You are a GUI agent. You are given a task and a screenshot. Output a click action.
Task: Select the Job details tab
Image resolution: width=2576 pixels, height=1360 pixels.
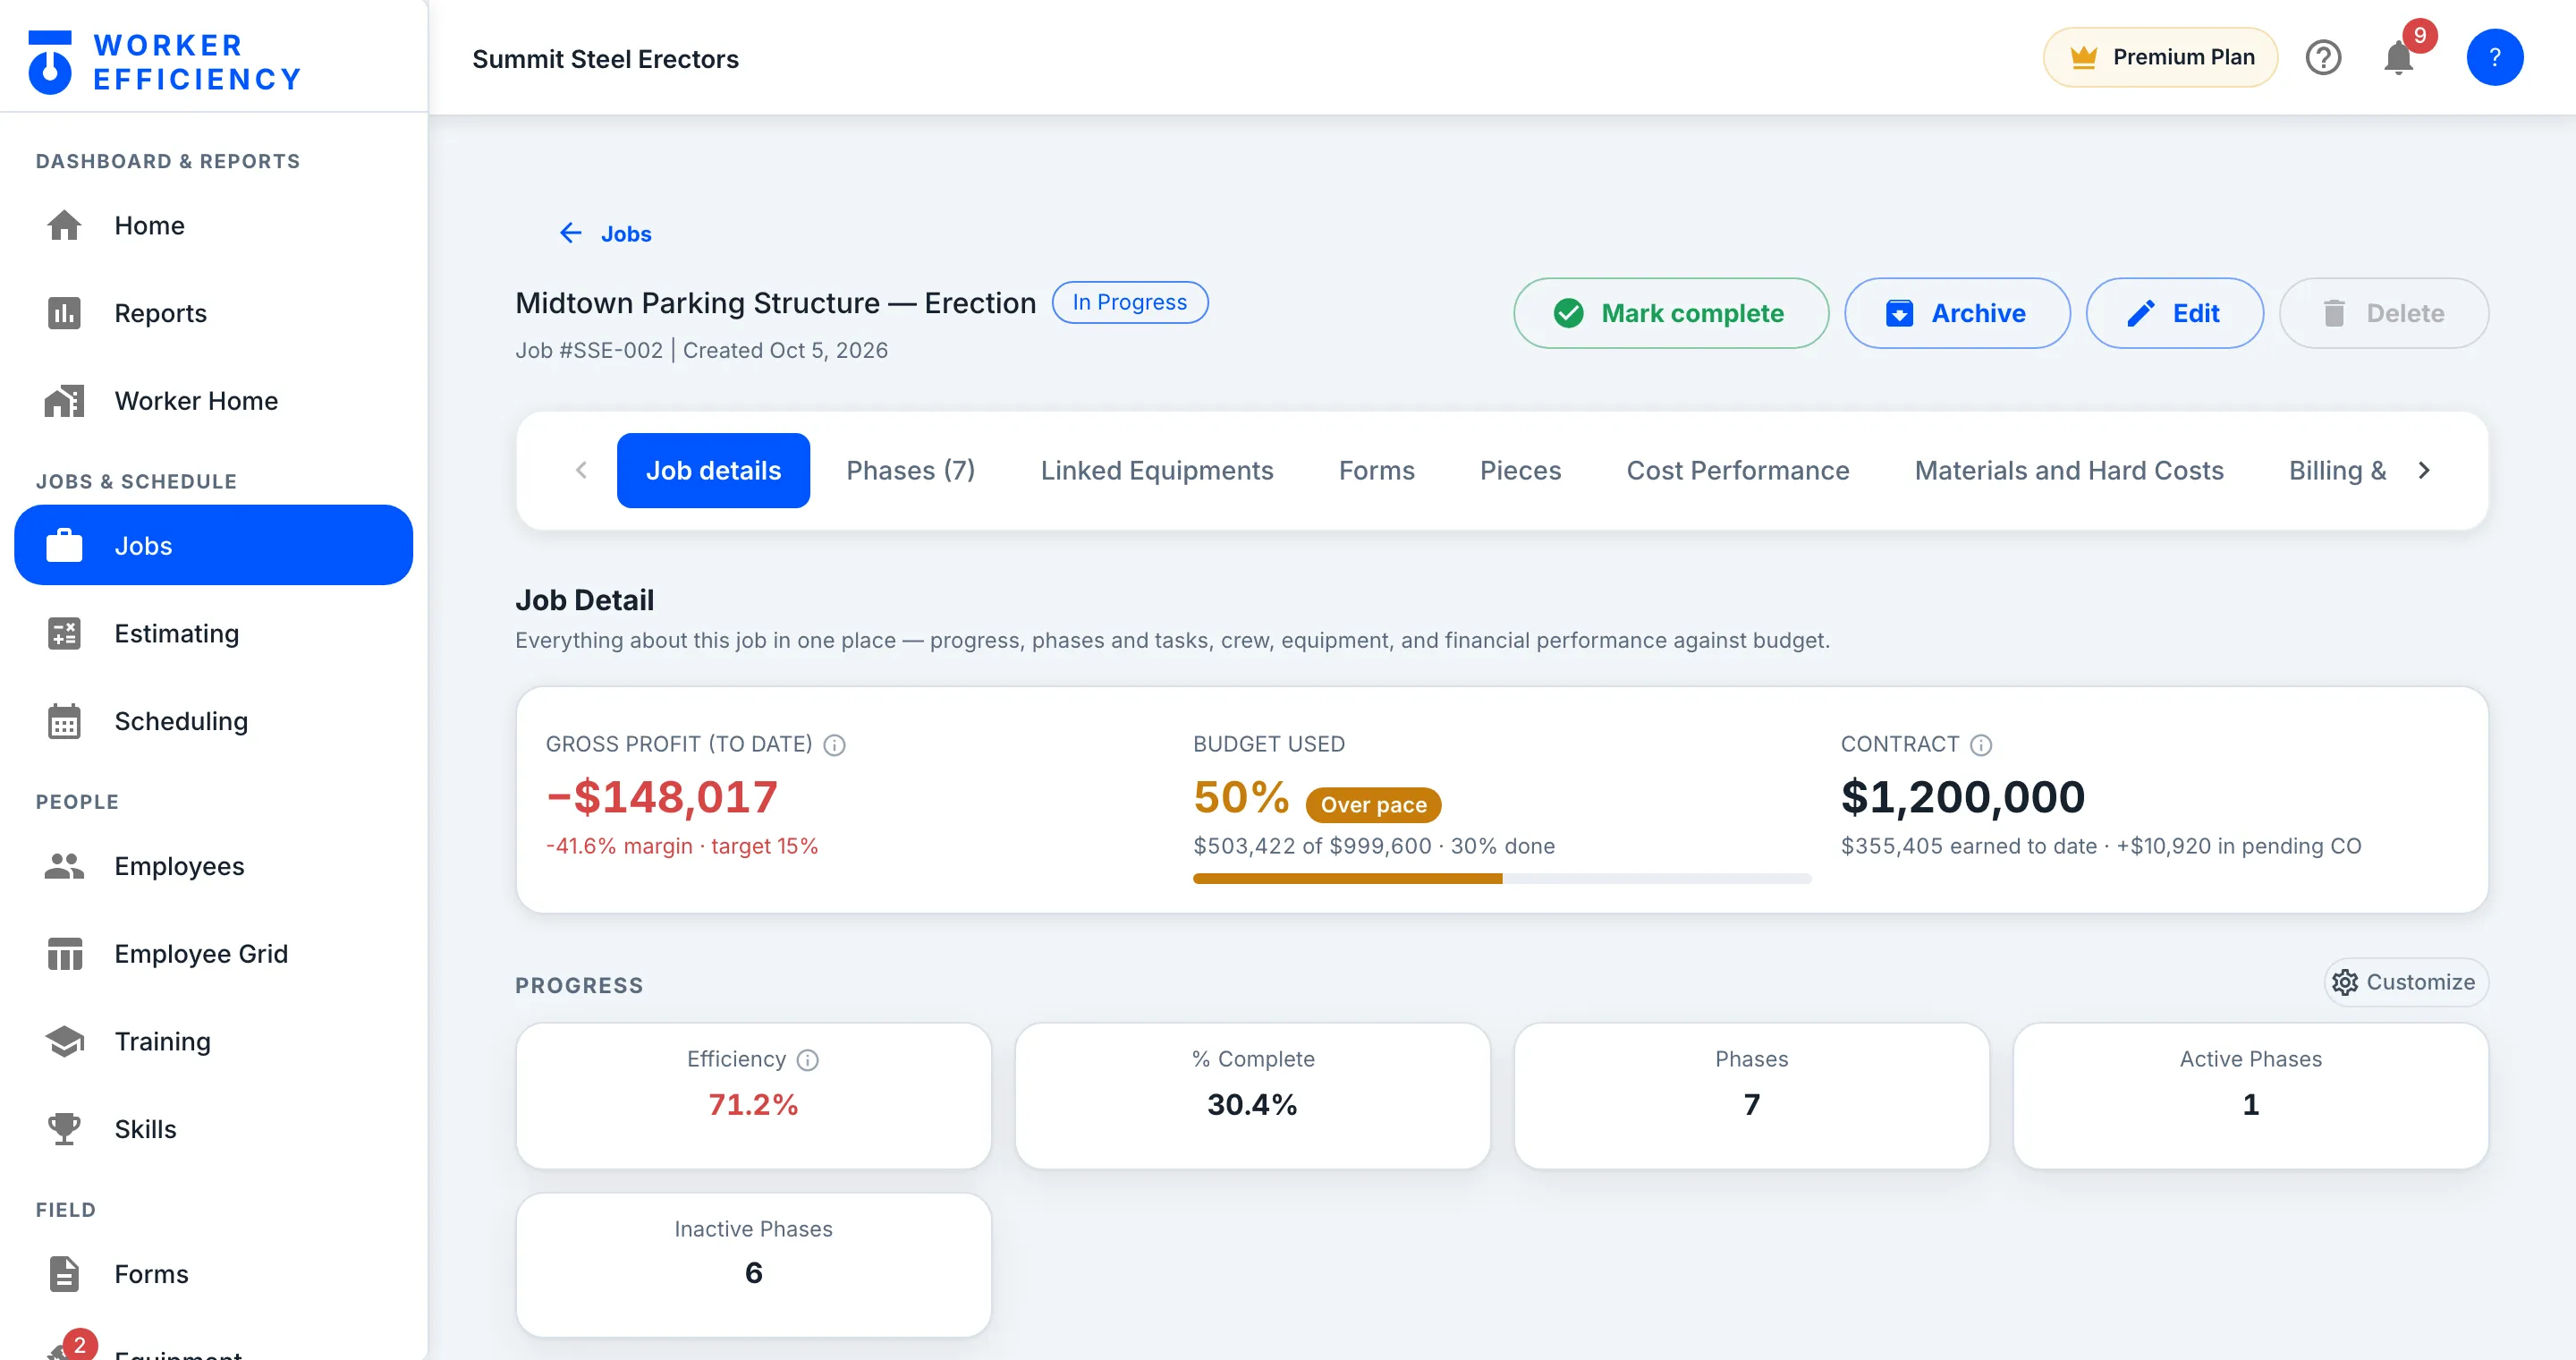click(713, 470)
